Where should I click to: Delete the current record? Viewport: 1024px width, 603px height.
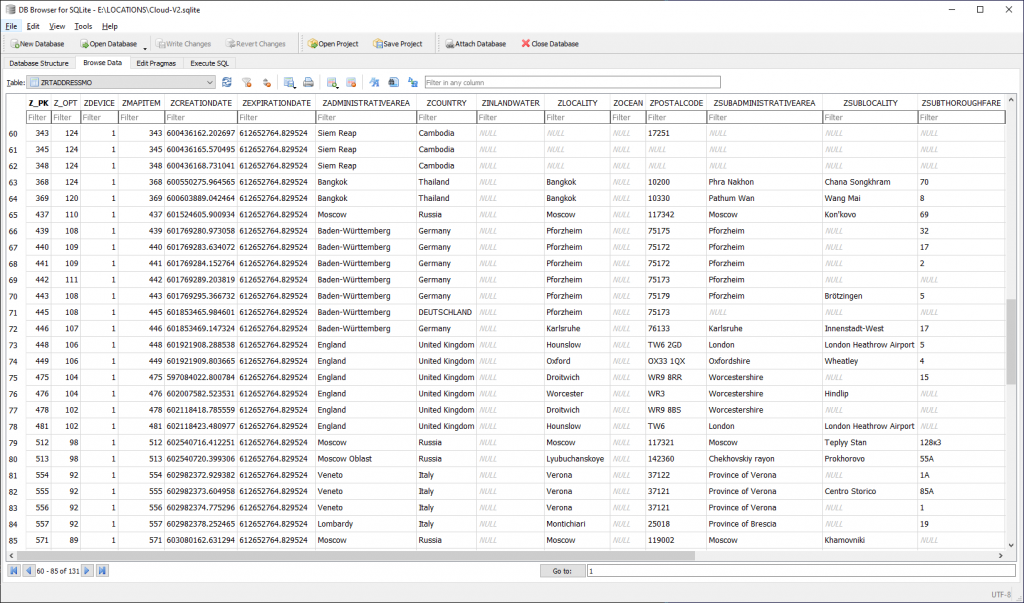[x=349, y=83]
